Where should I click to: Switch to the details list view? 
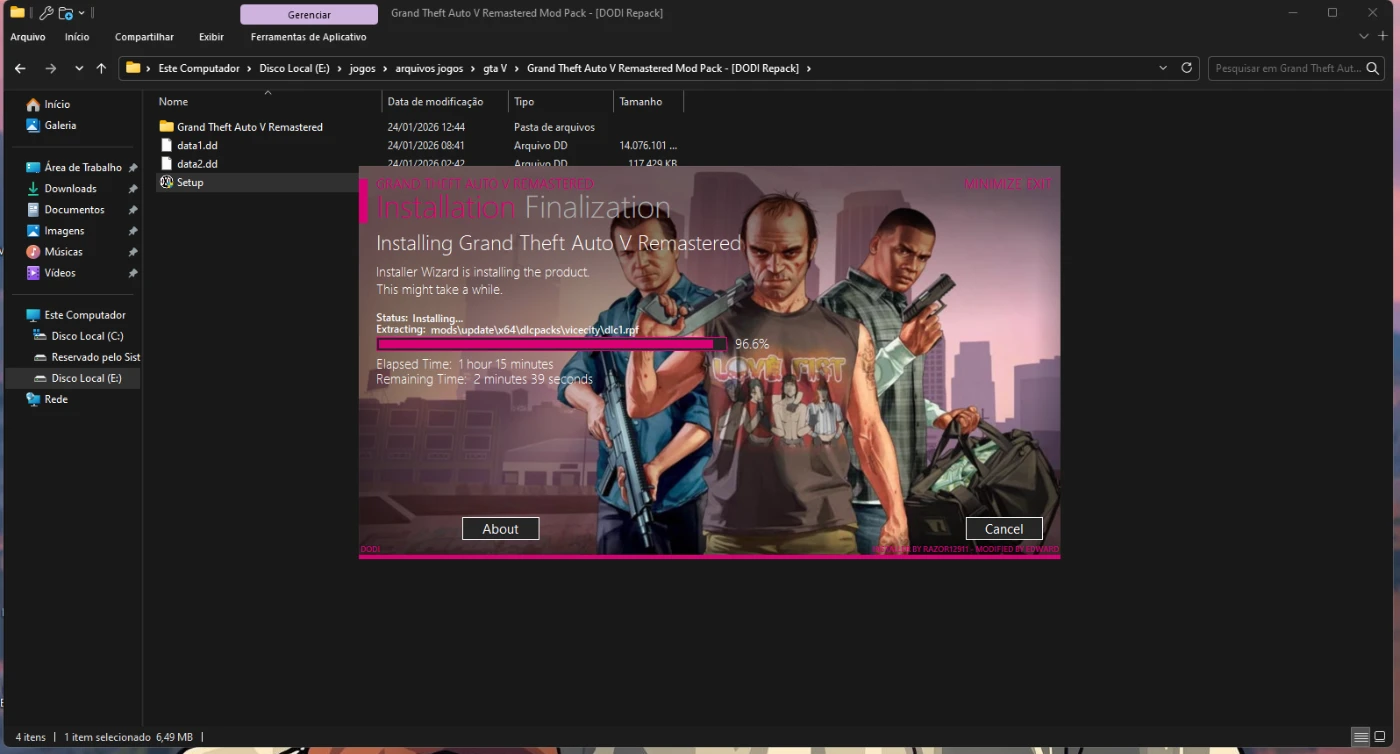(1360, 737)
